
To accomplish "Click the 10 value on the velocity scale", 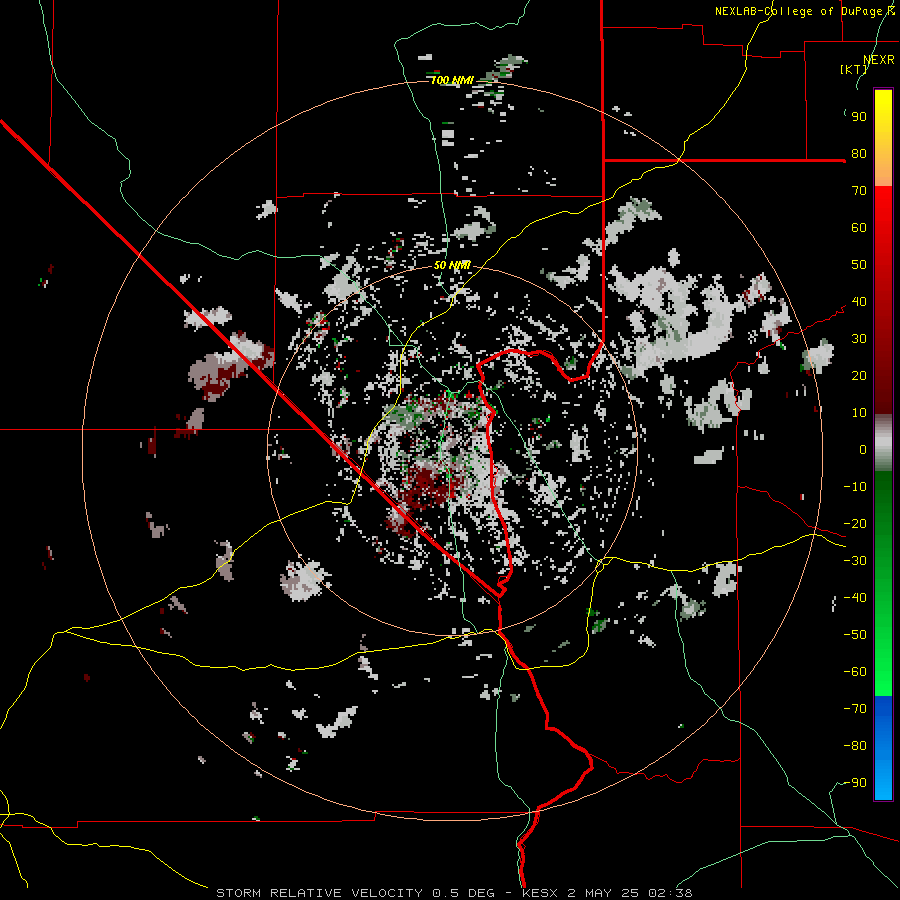I will point(859,413).
